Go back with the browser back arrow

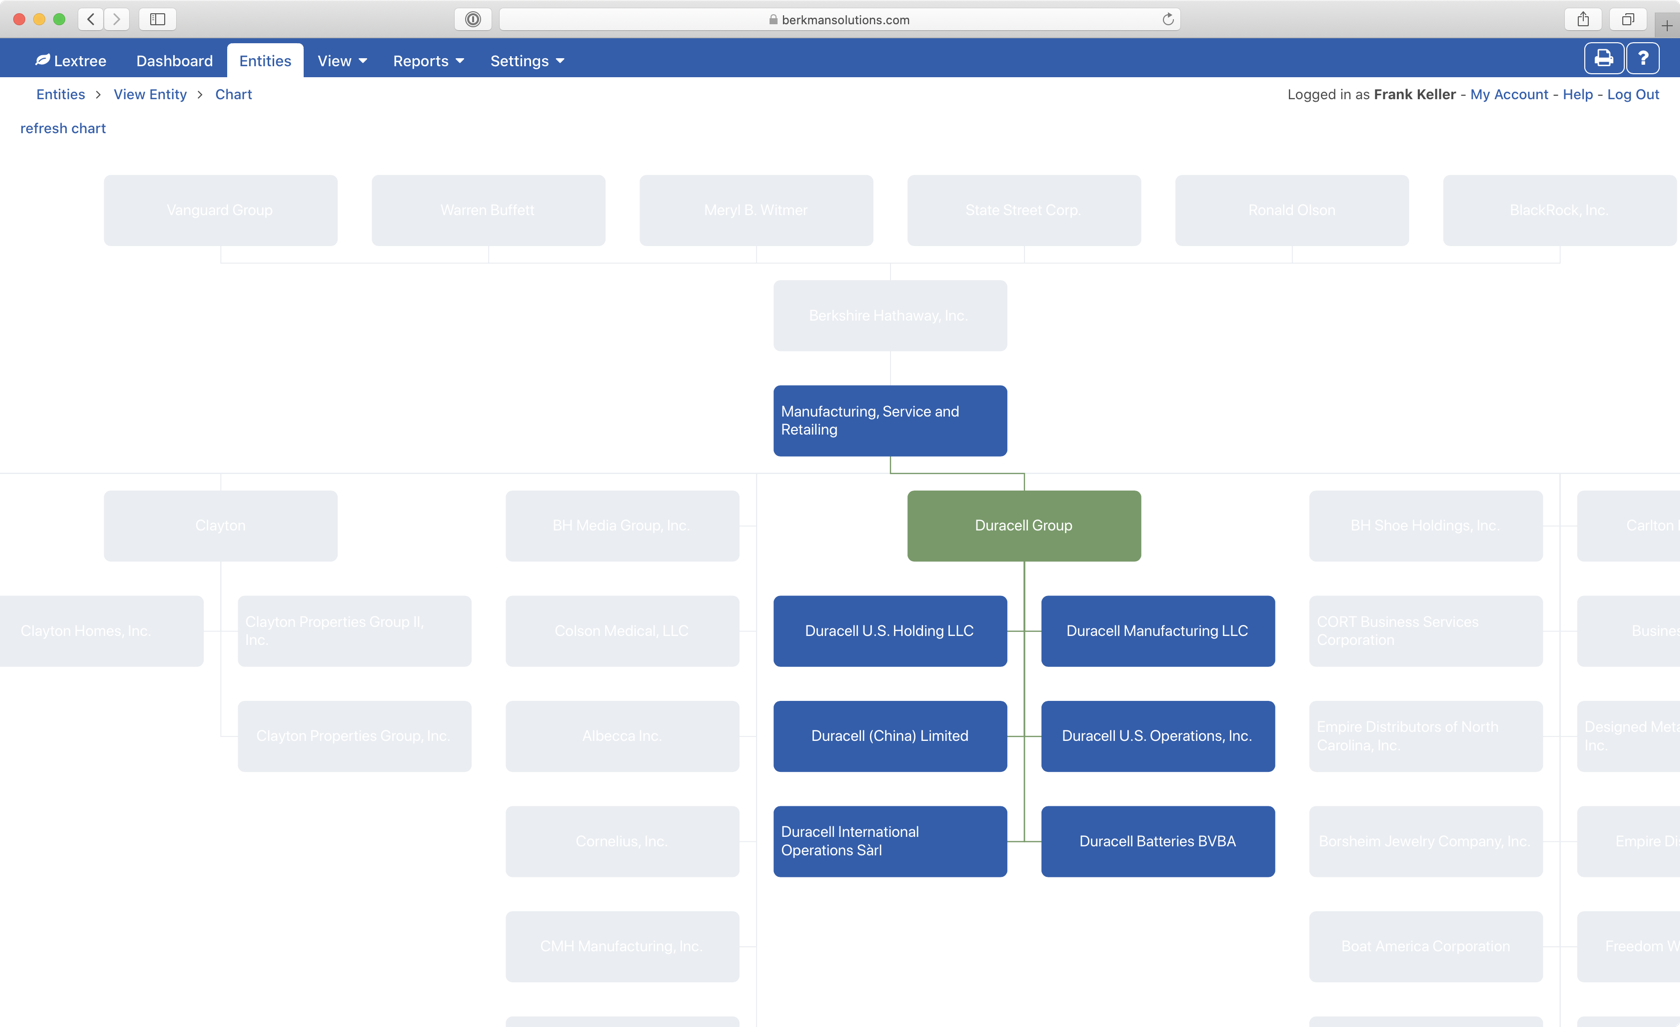(91, 19)
